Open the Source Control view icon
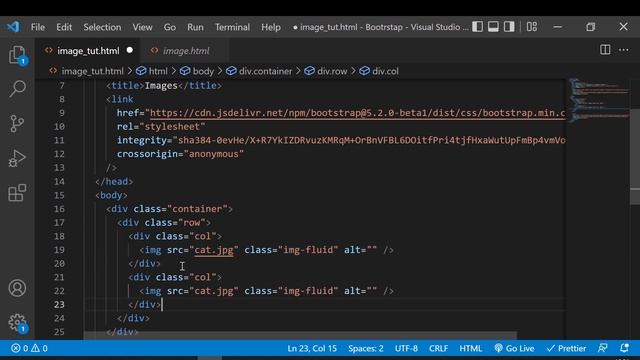The image size is (640, 360). (17, 123)
